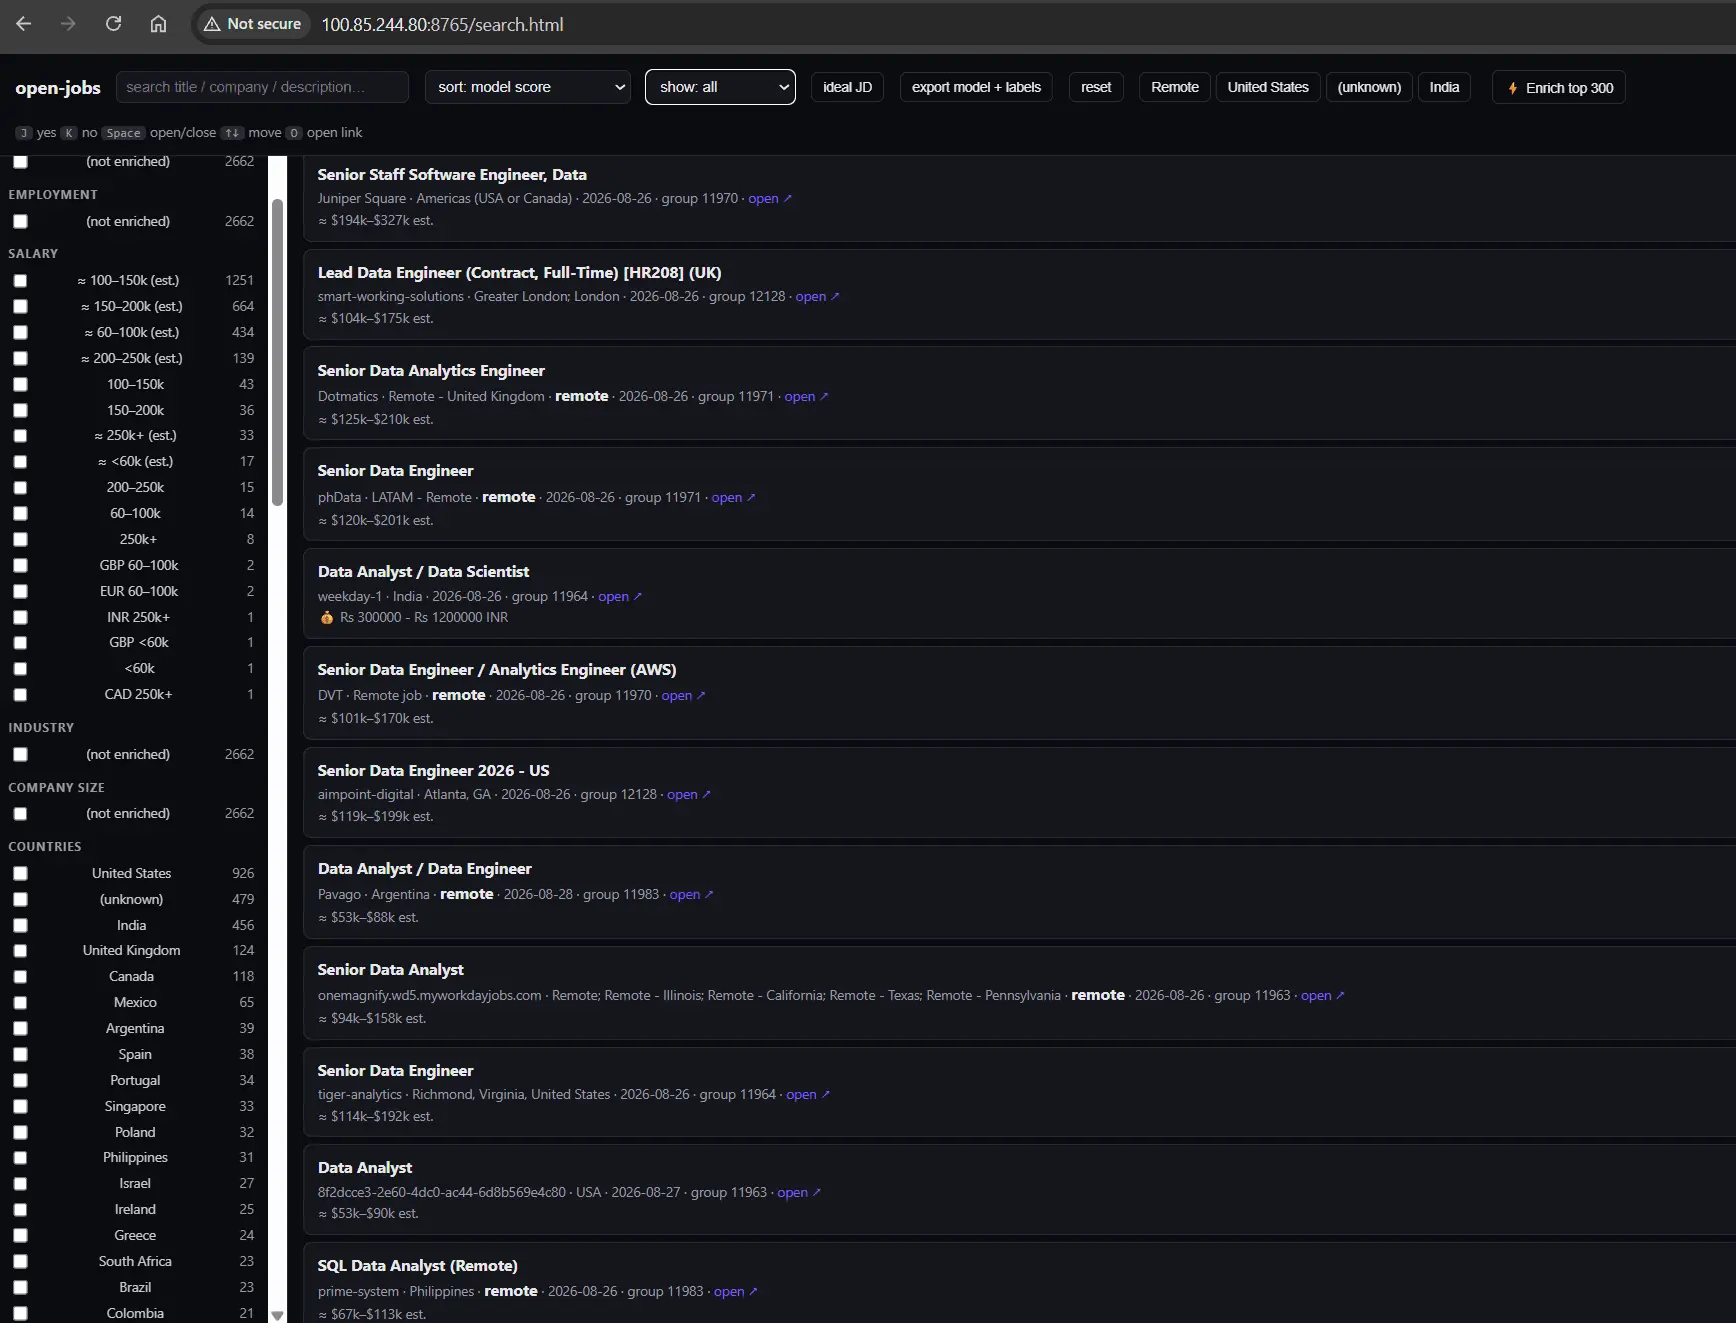
Task: Apply the Remote quick filter
Action: [1175, 87]
